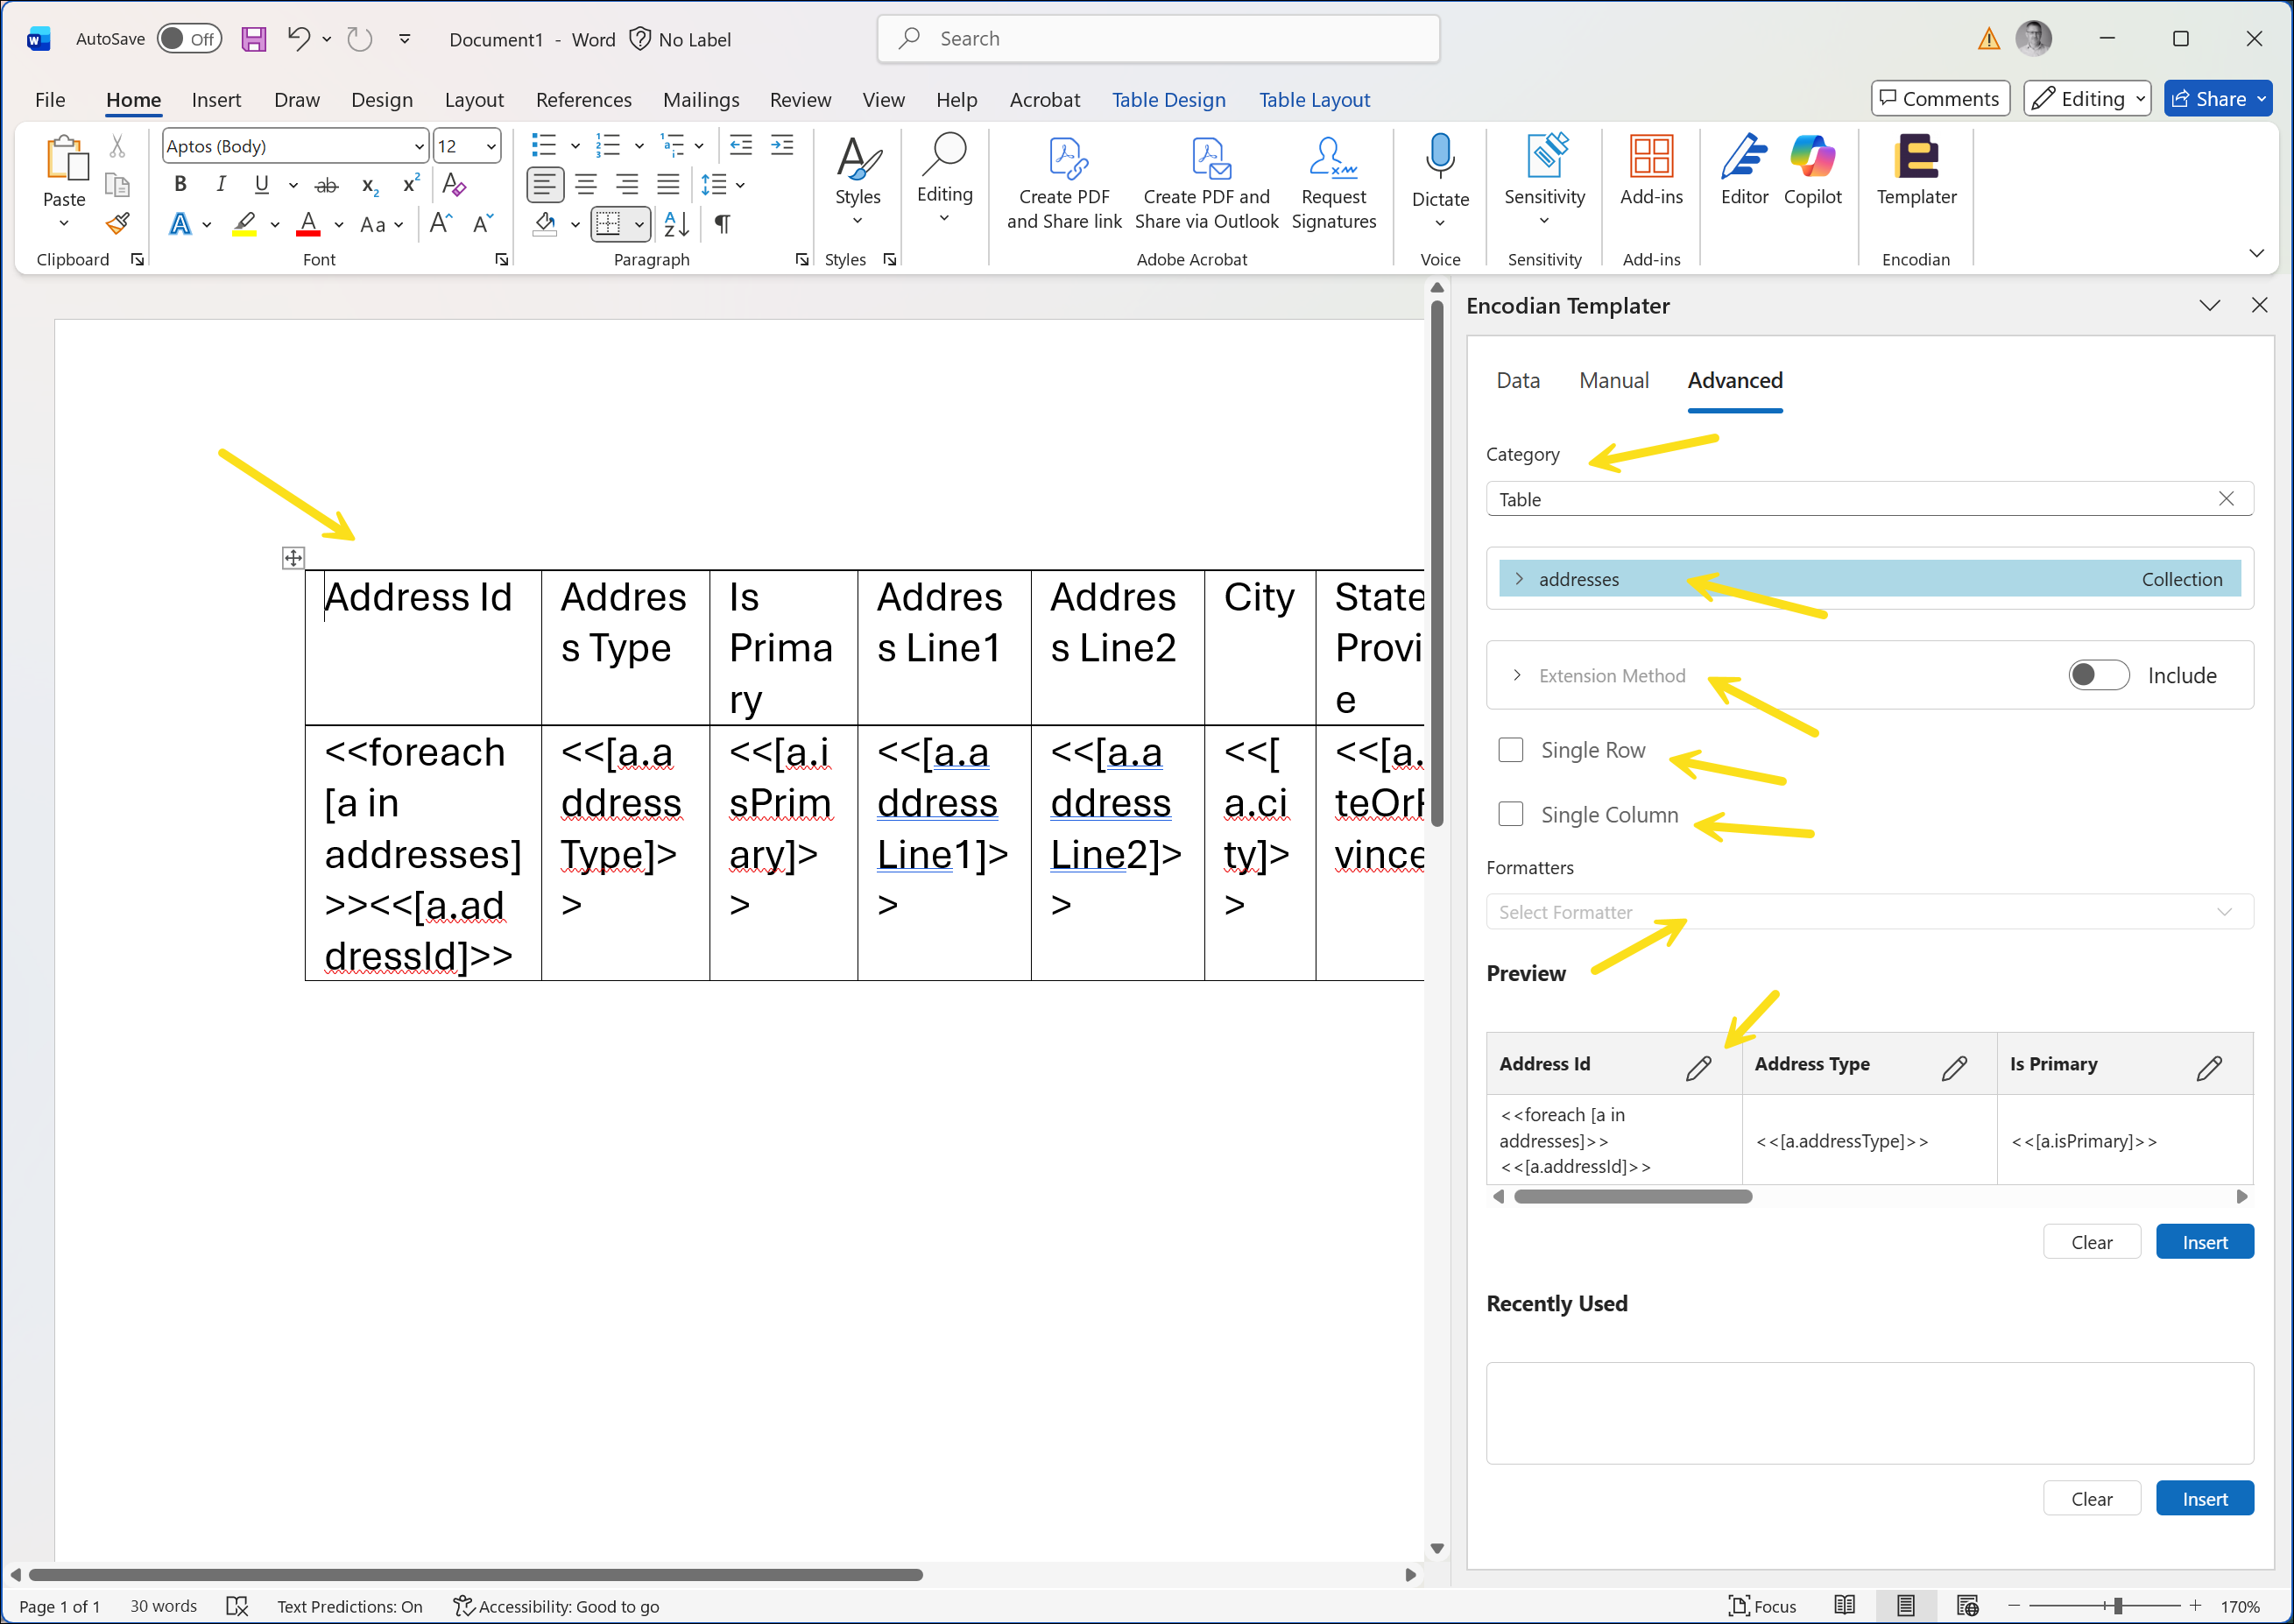Justify the paragraph text
Viewport: 2294px width, 1624px height.
pyautogui.click(x=667, y=184)
